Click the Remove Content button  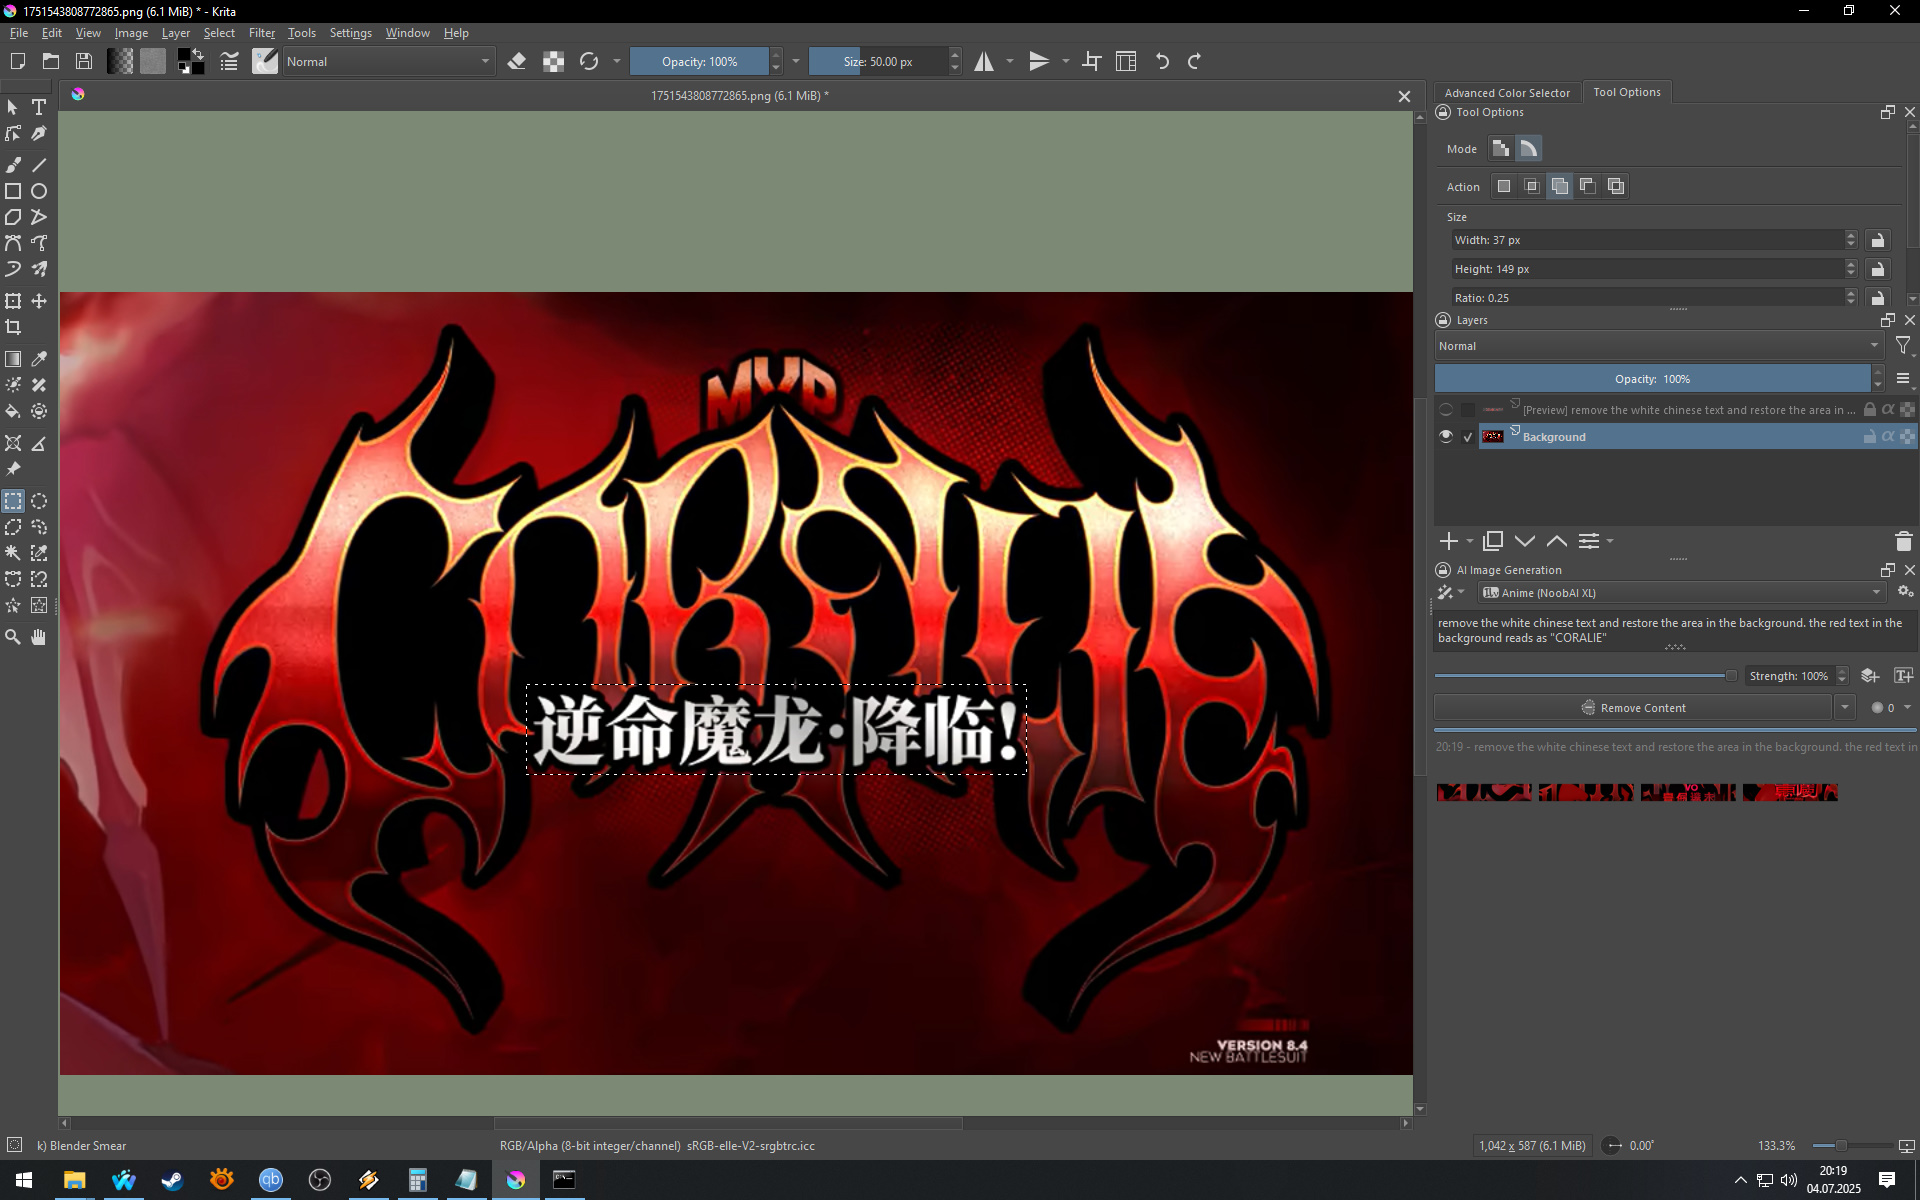[x=1634, y=708]
